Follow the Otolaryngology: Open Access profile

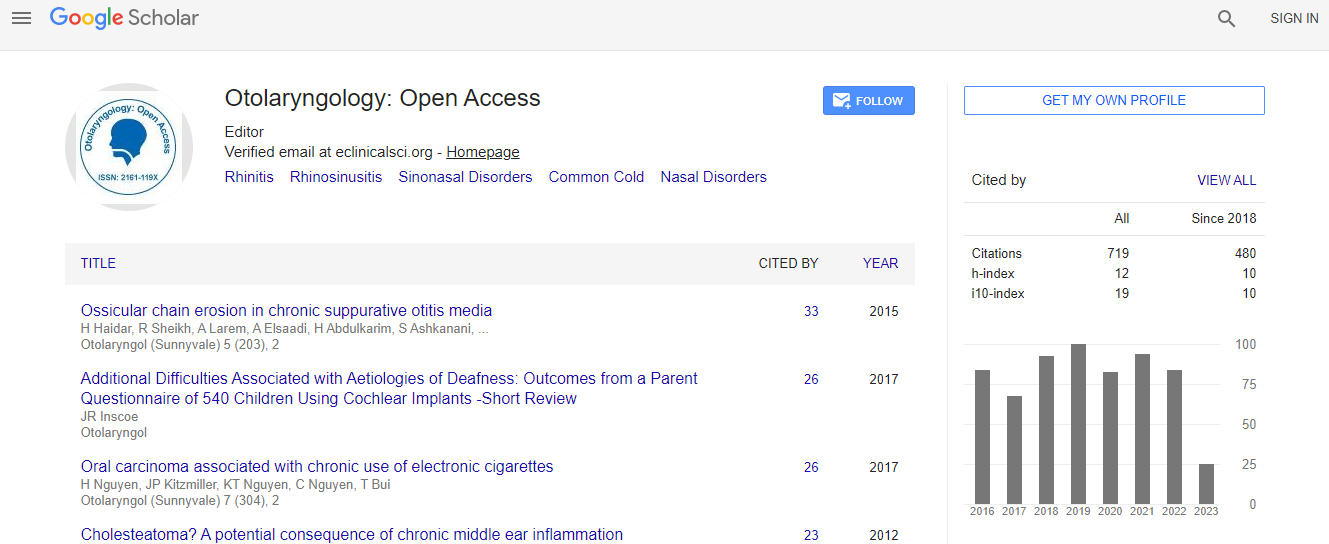(868, 101)
